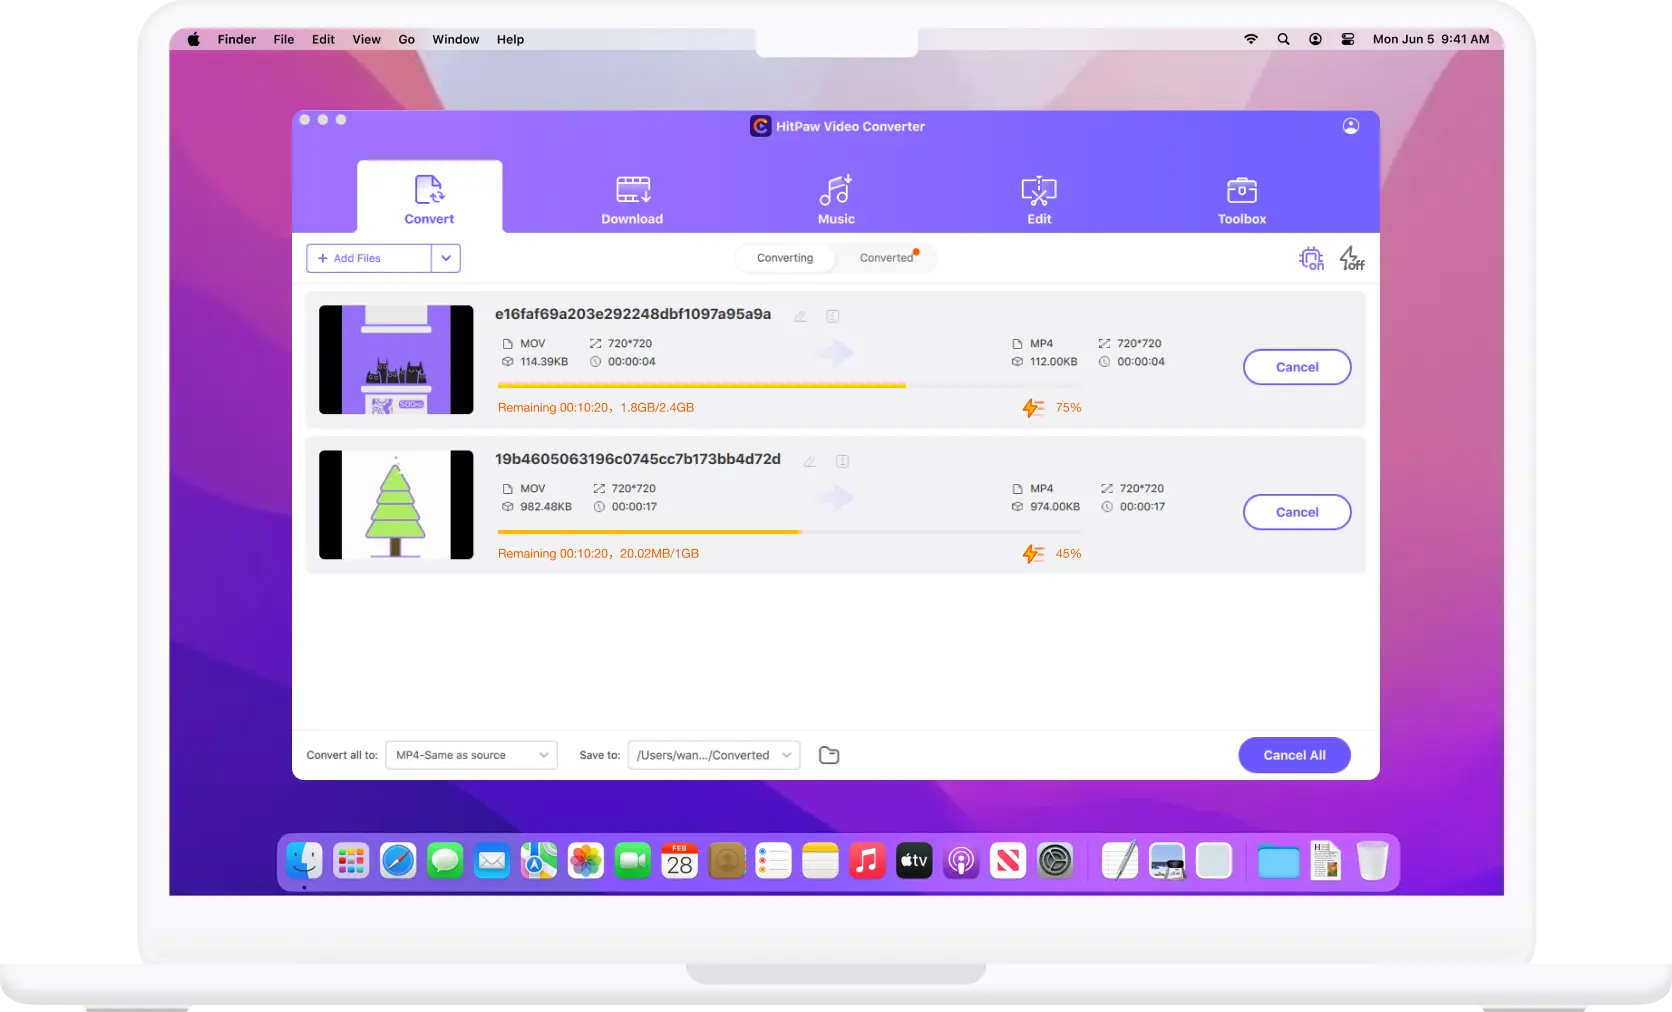Open the Apple menu
The image size is (1672, 1012).
click(x=193, y=39)
